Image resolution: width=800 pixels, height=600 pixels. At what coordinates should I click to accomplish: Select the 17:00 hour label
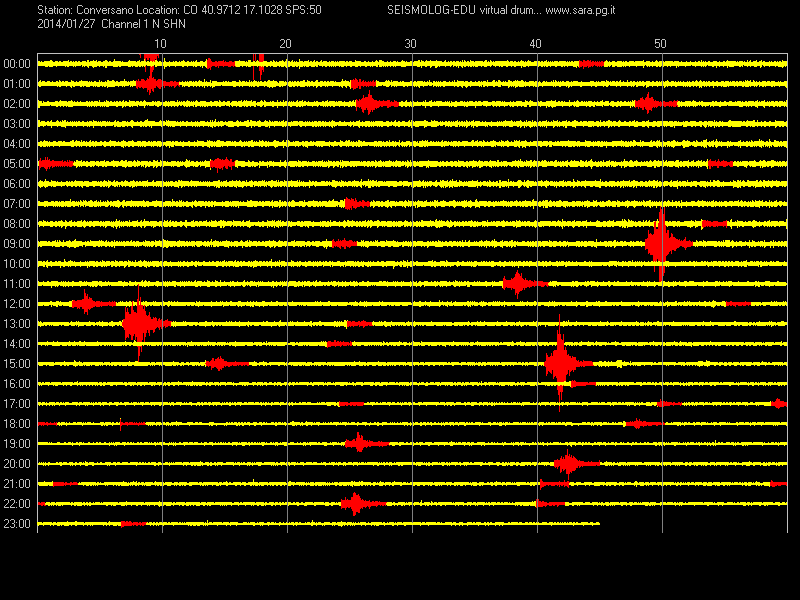click(x=17, y=404)
